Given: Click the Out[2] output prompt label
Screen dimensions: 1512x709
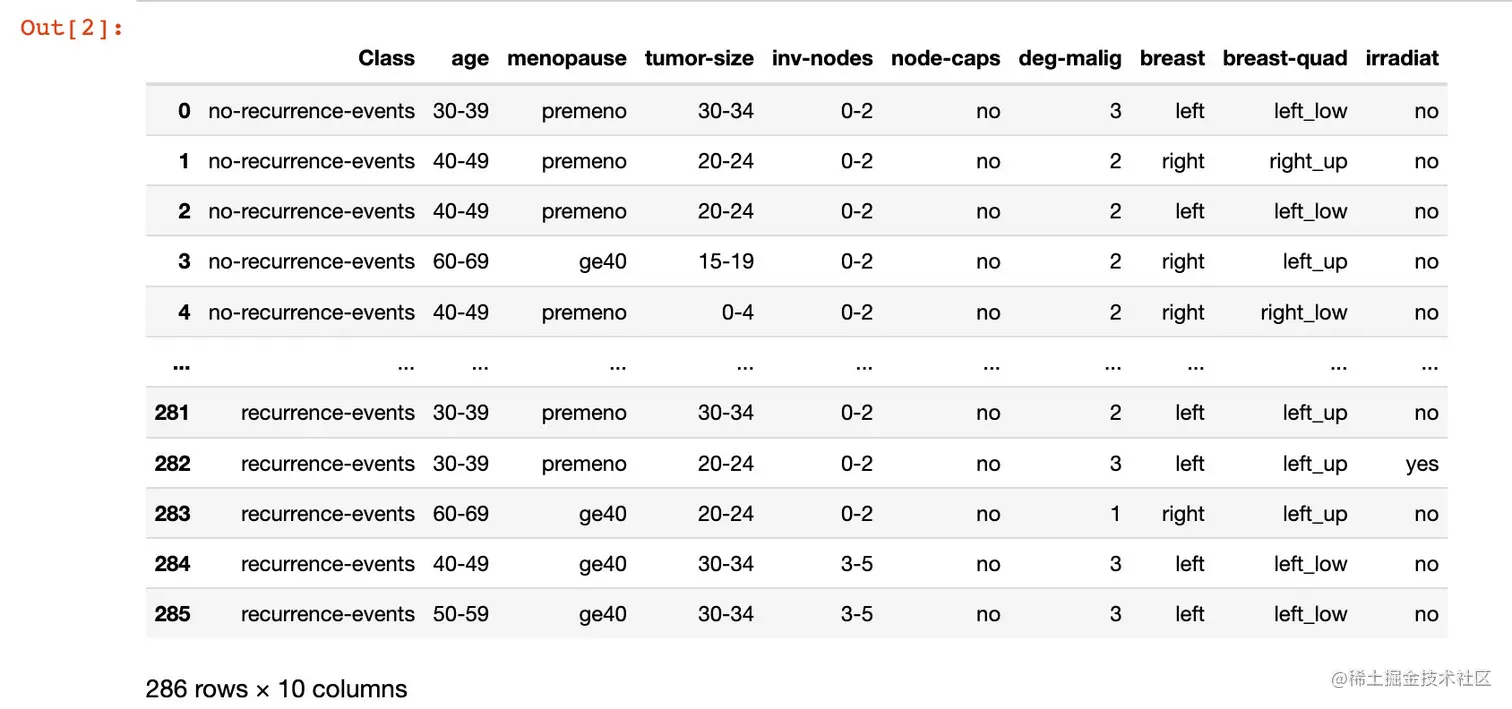Looking at the screenshot, I should (72, 28).
